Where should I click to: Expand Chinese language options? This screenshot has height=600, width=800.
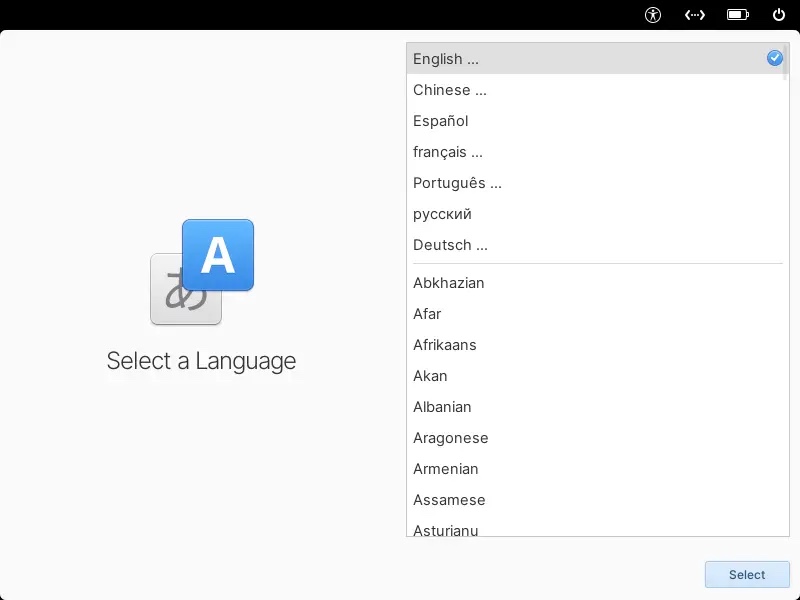click(450, 90)
